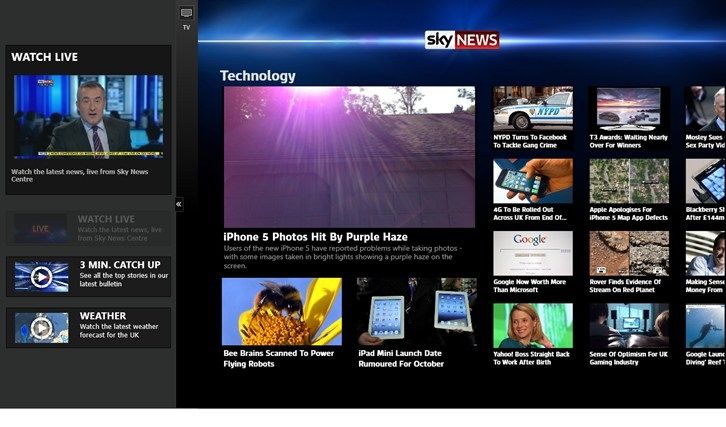This screenshot has width=726, height=427.
Task: Open the Google search page thumbnail
Action: click(533, 253)
